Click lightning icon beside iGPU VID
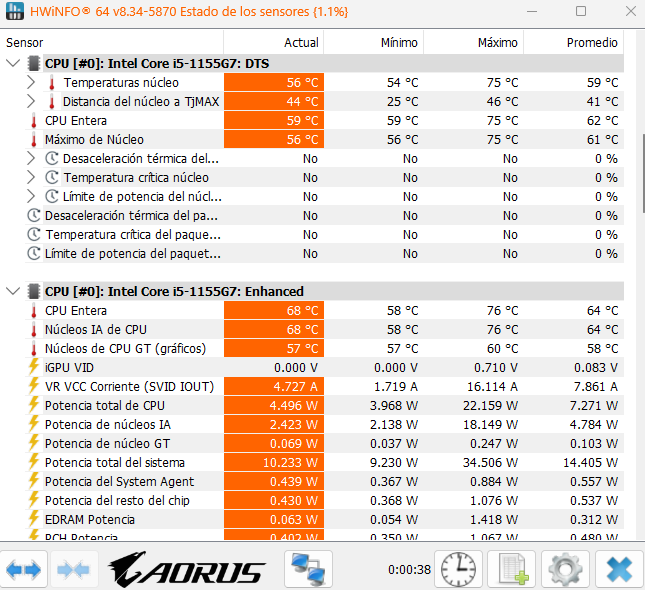645x590 pixels. click(34, 367)
